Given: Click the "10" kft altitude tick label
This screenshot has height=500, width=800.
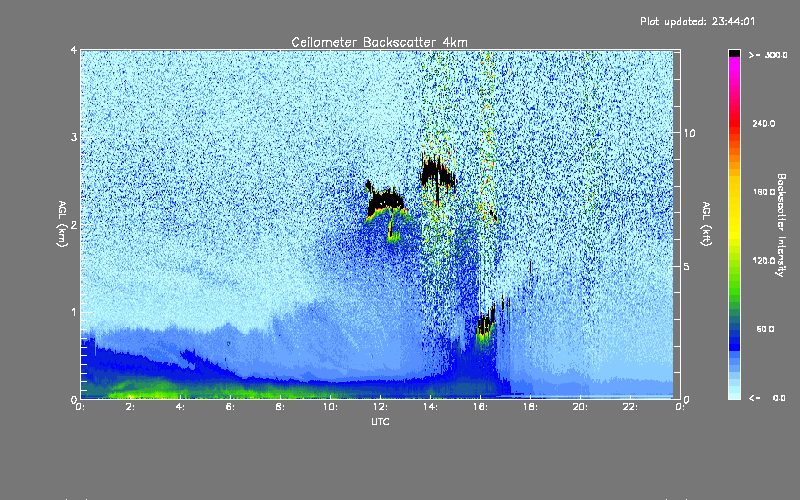Looking at the screenshot, I should click(689, 133).
